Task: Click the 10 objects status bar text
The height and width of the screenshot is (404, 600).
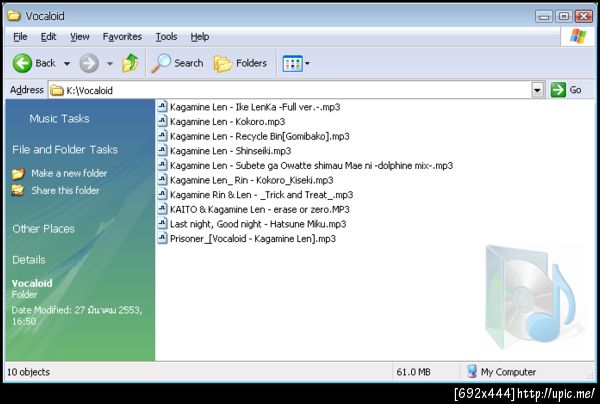Action: click(x=29, y=372)
